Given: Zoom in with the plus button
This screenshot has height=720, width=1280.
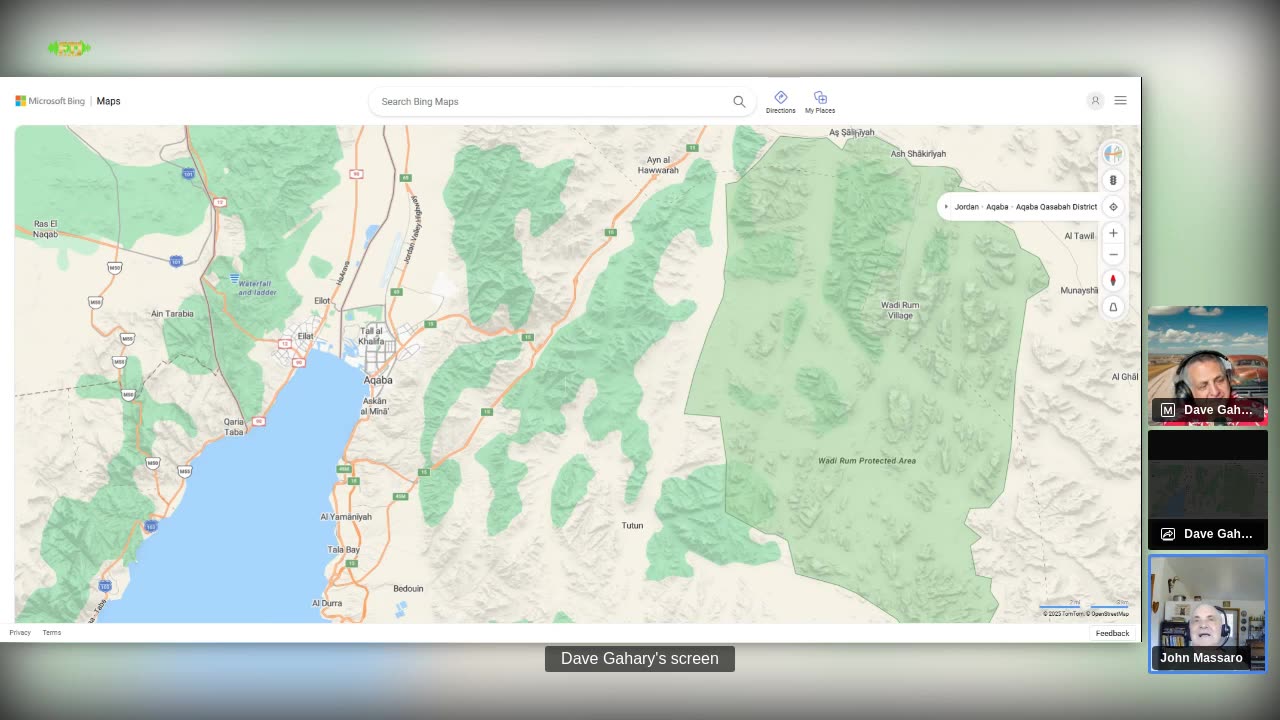Looking at the screenshot, I should tap(1113, 233).
